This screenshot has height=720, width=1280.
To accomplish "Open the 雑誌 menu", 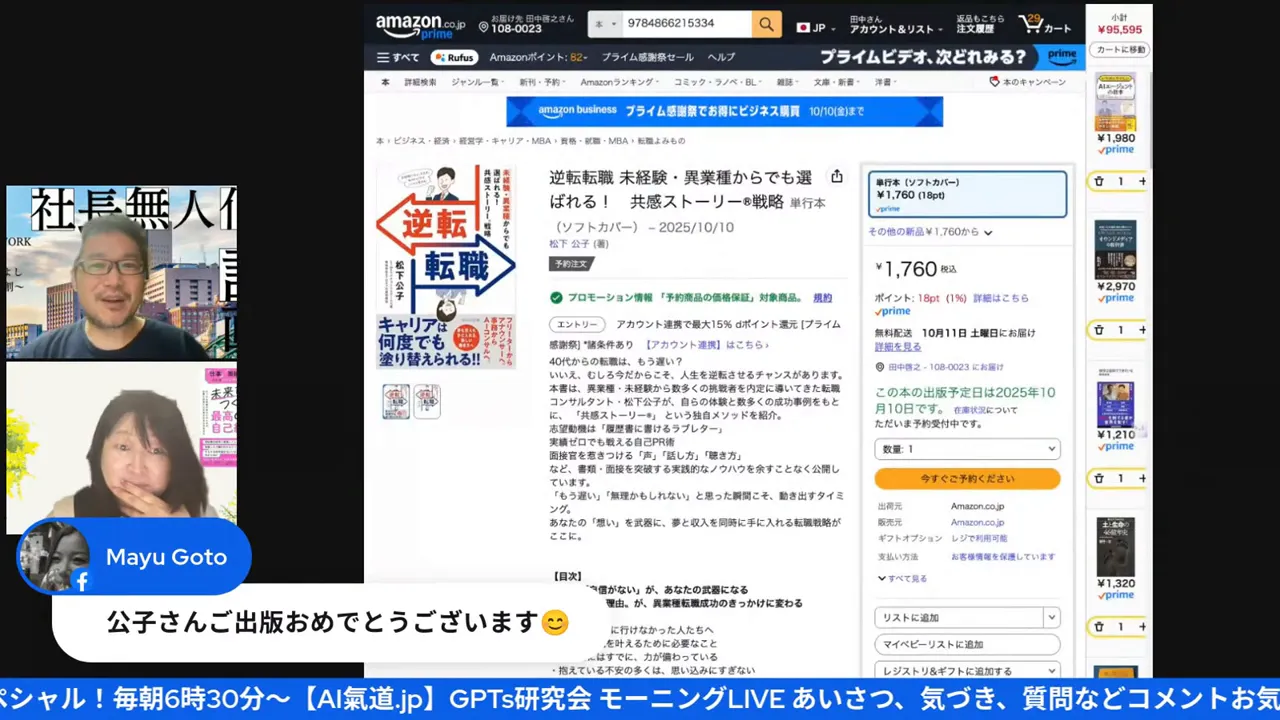I will click(787, 82).
